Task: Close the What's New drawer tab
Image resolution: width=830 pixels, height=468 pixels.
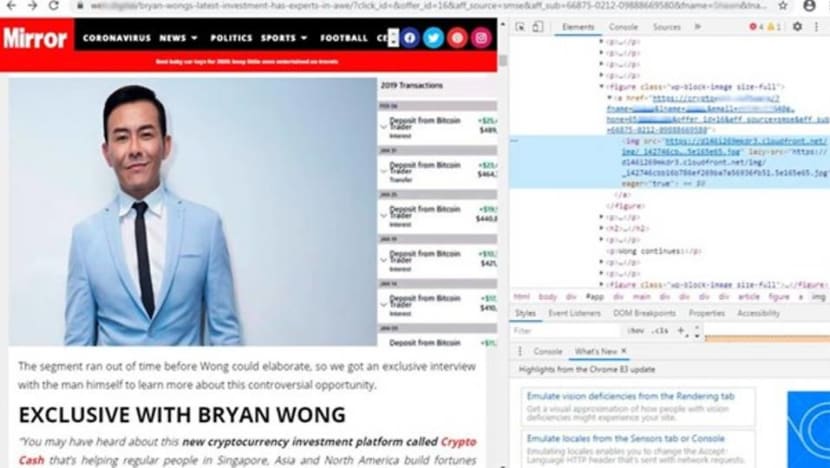Action: point(624,350)
